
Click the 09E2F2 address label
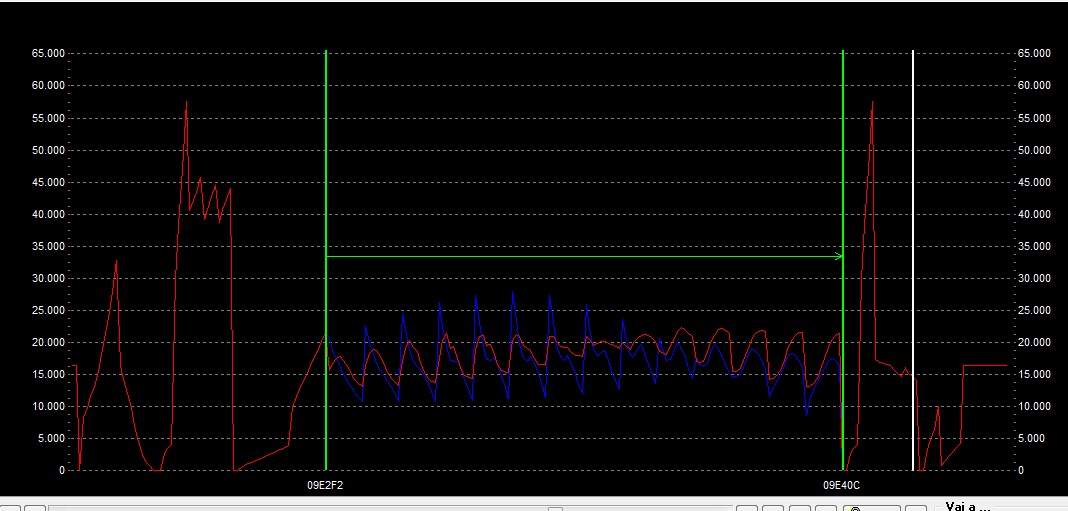pos(325,486)
